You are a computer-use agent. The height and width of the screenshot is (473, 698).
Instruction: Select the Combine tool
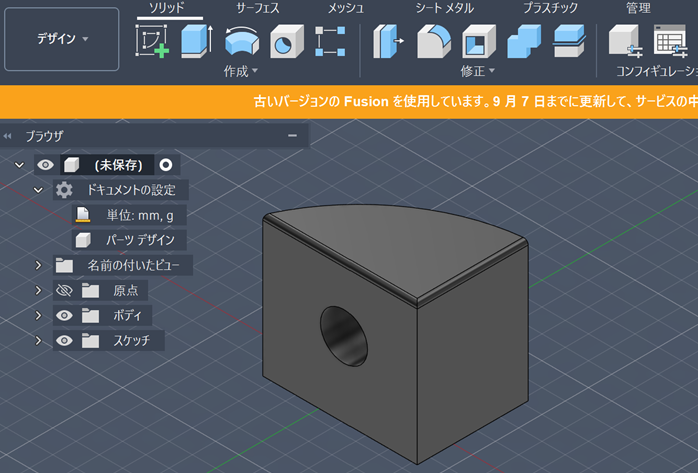(x=524, y=41)
